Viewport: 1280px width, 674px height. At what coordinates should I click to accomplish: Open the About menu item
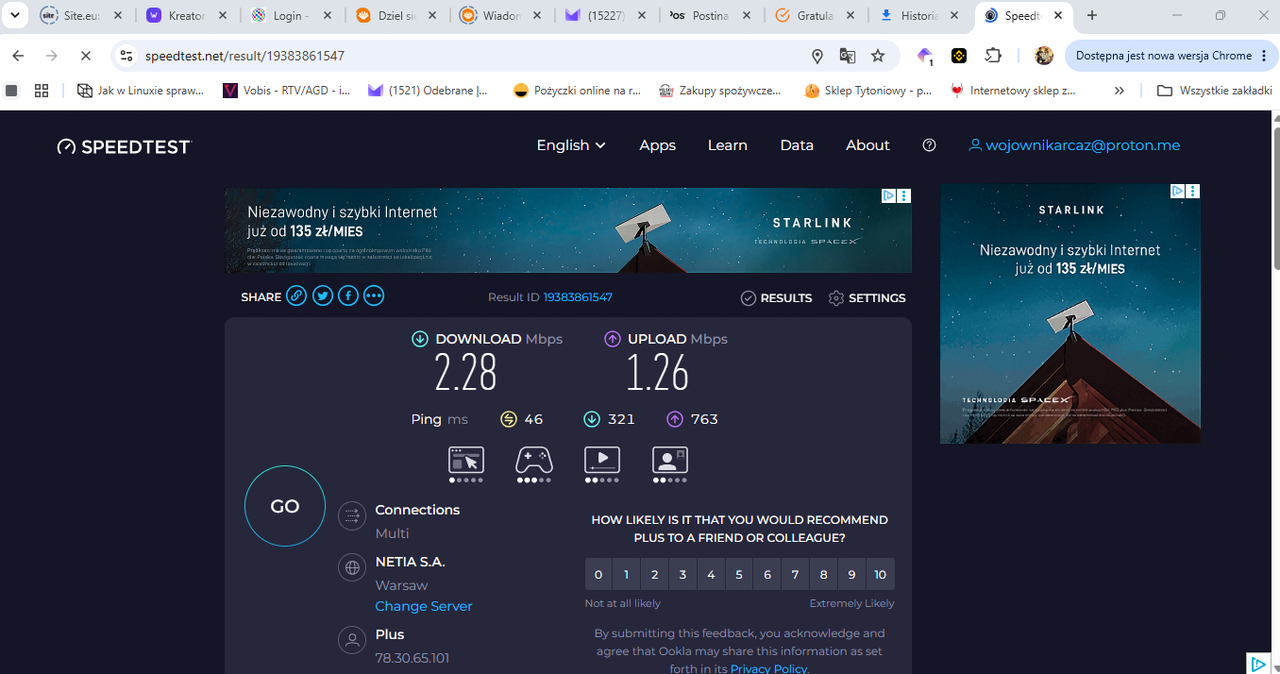tap(867, 145)
